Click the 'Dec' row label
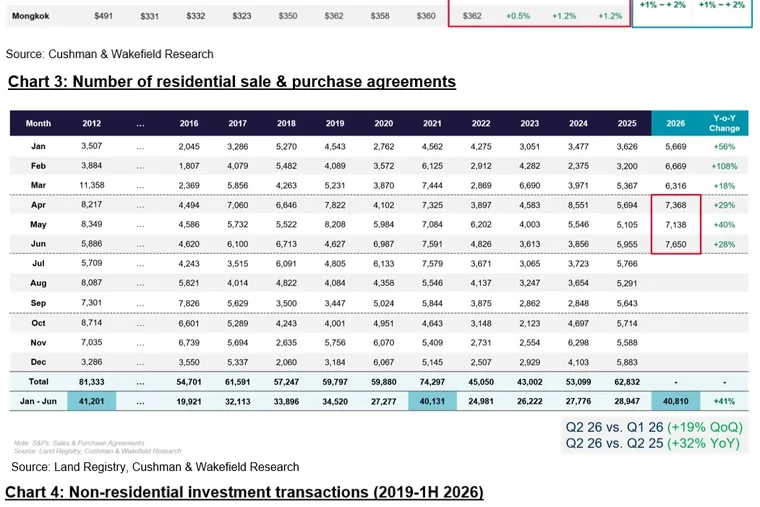Viewport: 760px width, 507px height. coord(38,362)
